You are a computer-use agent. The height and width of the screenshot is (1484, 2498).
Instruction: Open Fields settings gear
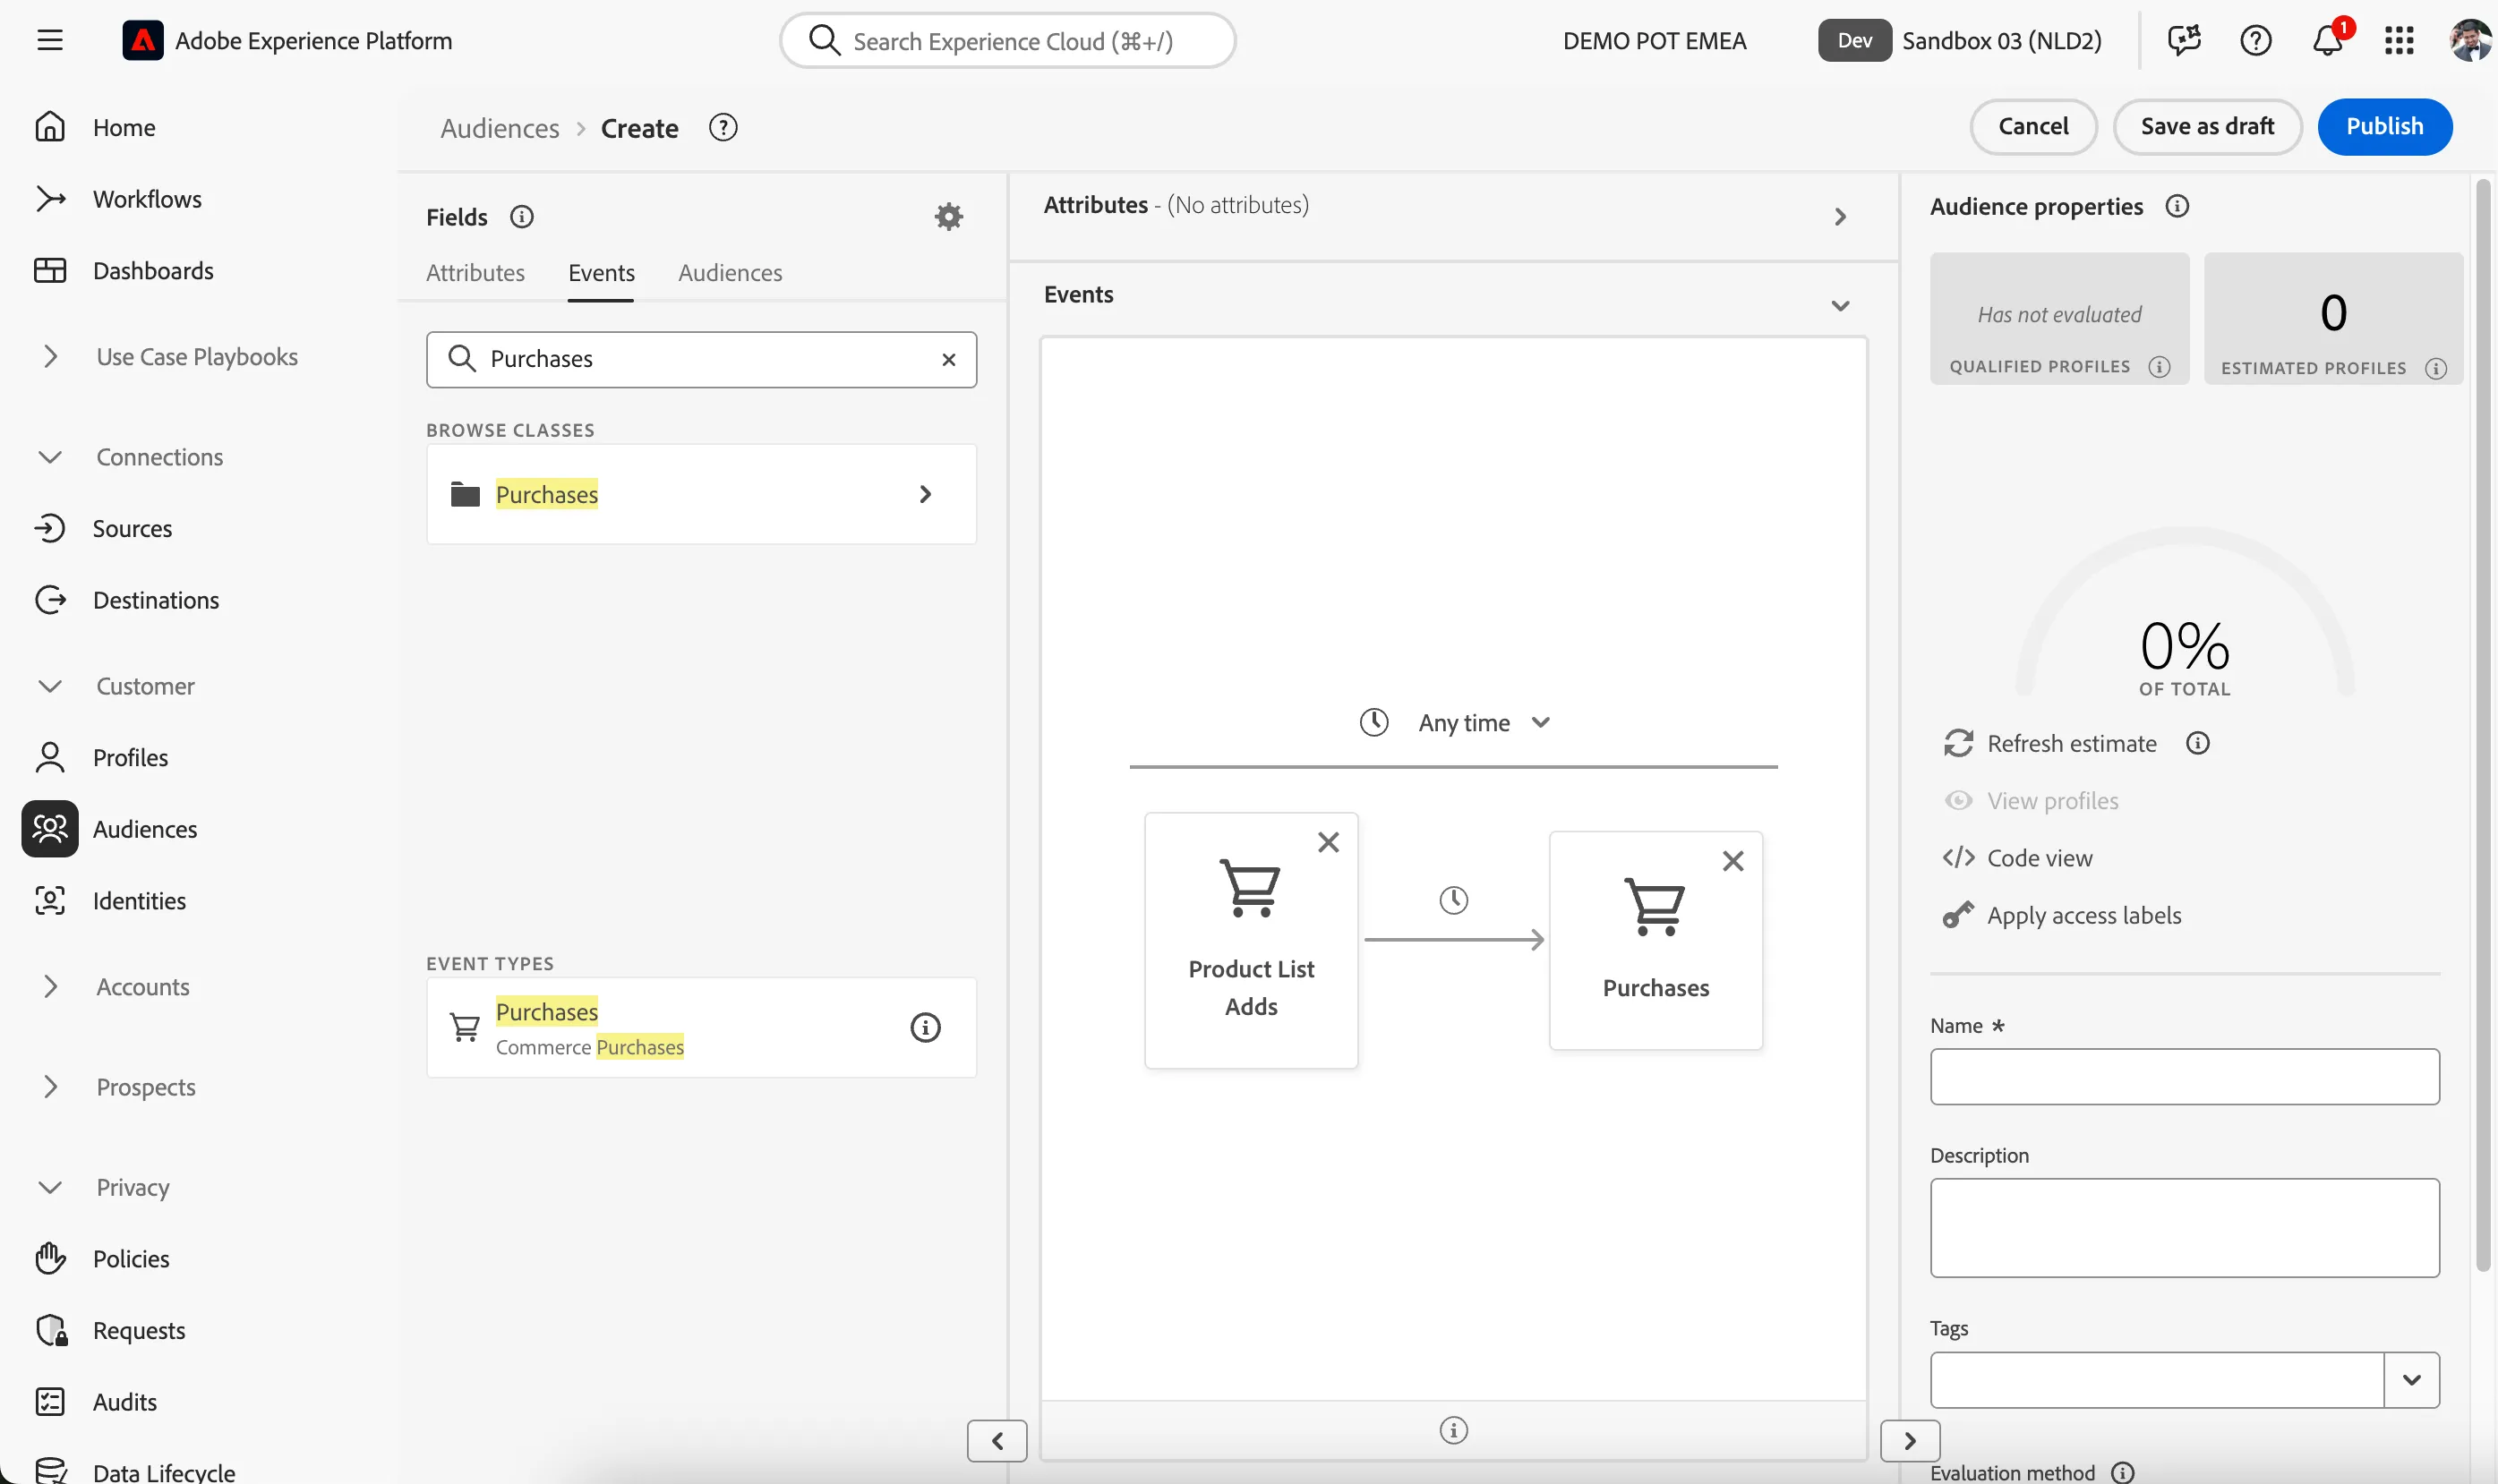[948, 216]
